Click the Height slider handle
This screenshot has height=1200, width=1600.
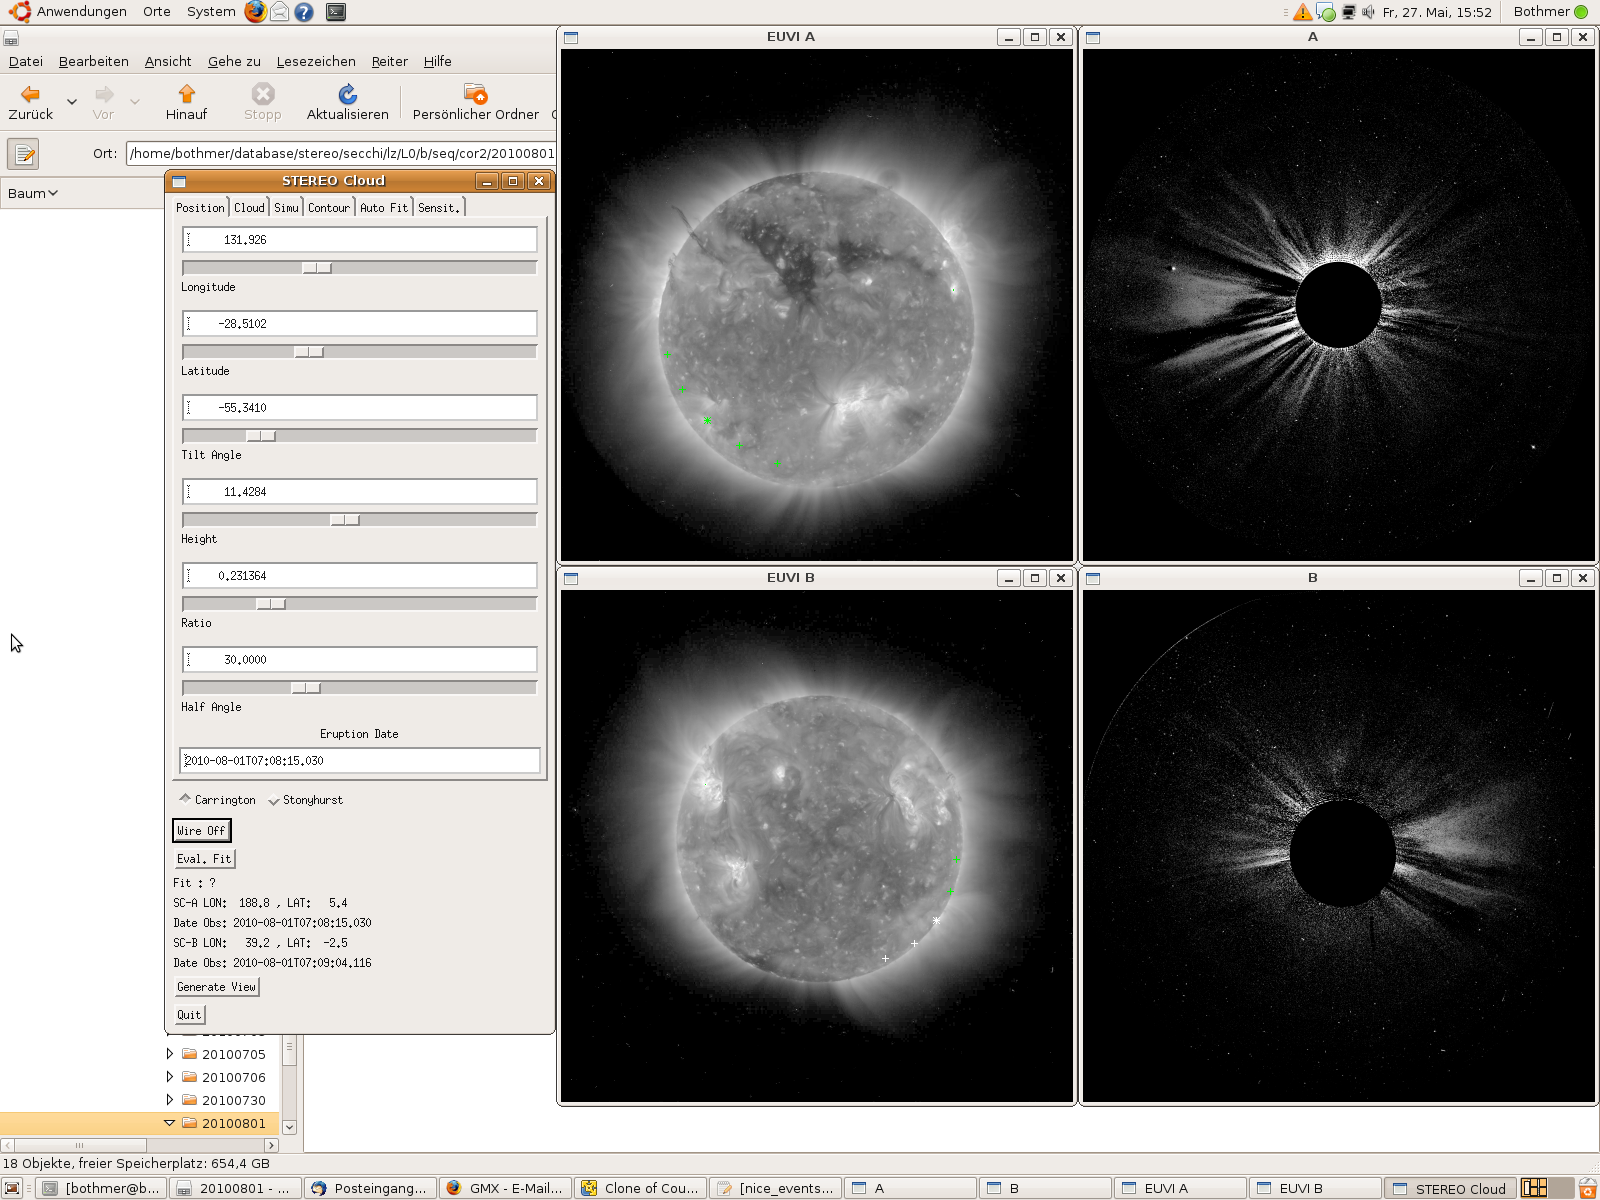(x=345, y=520)
